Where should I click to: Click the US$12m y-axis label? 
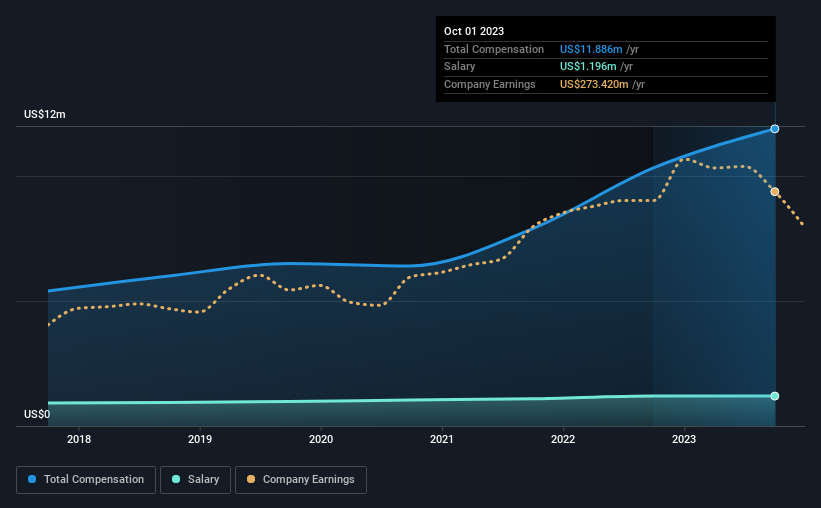pyautogui.click(x=45, y=114)
